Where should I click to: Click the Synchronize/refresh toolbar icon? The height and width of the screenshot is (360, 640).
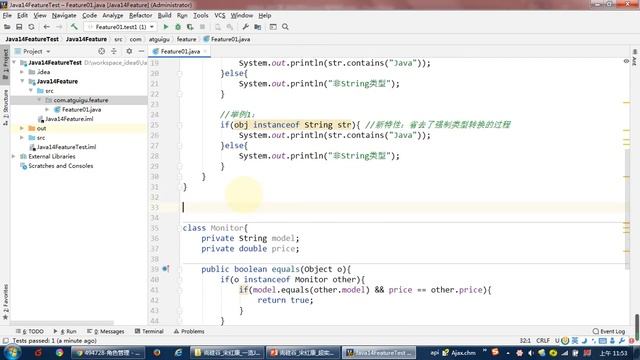31,27
